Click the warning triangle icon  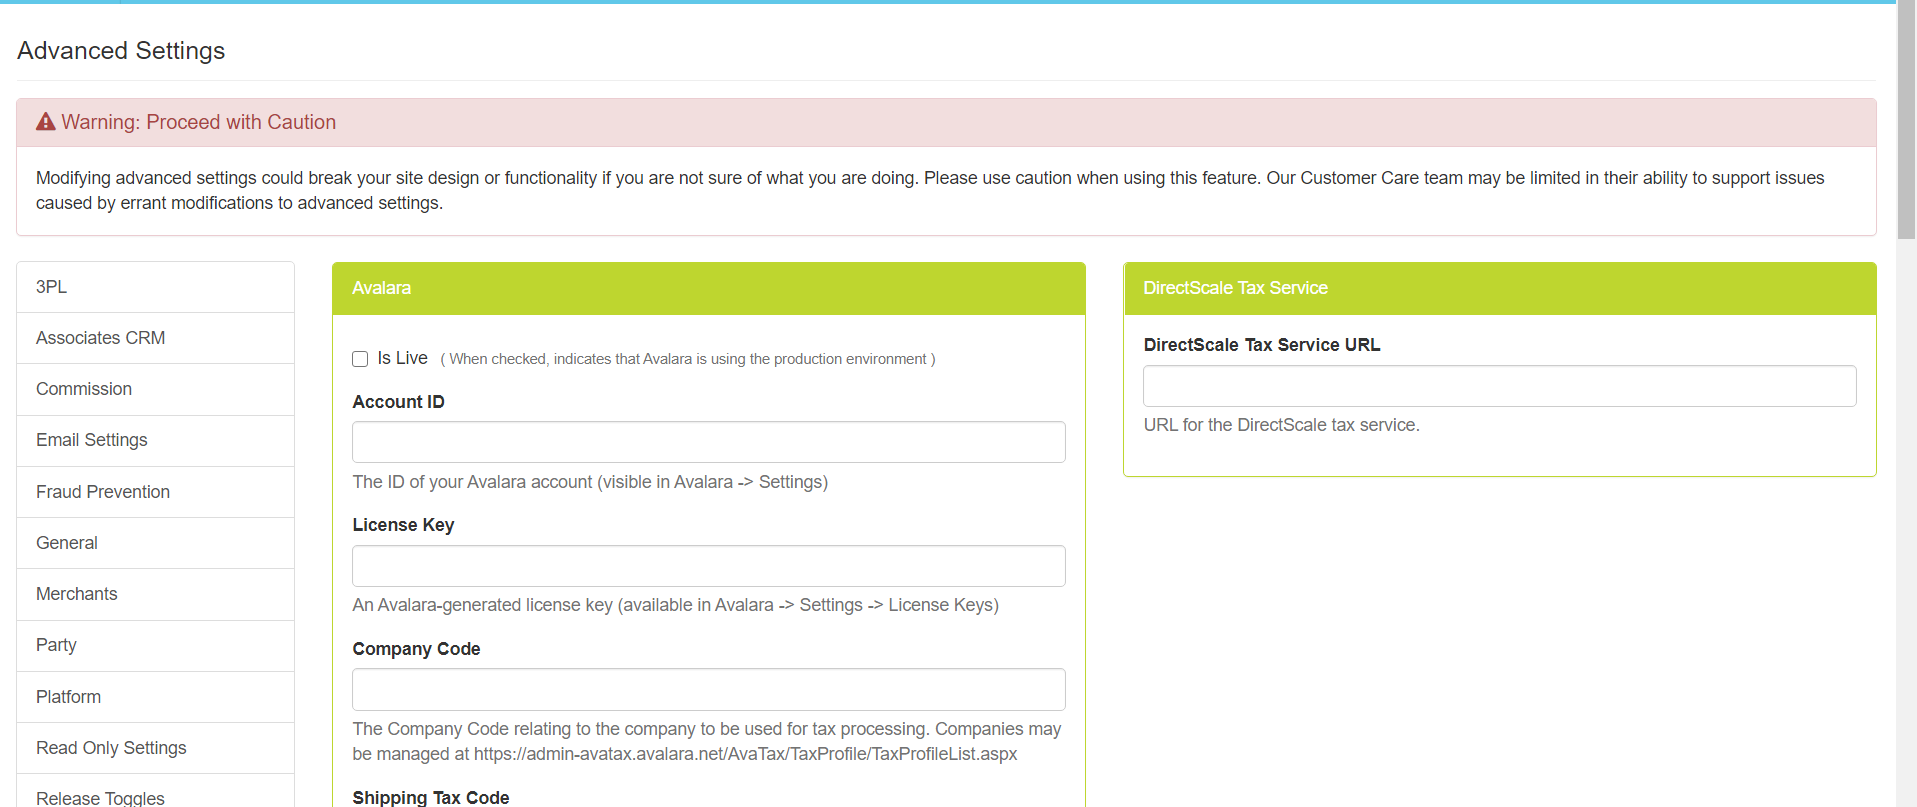[46, 122]
